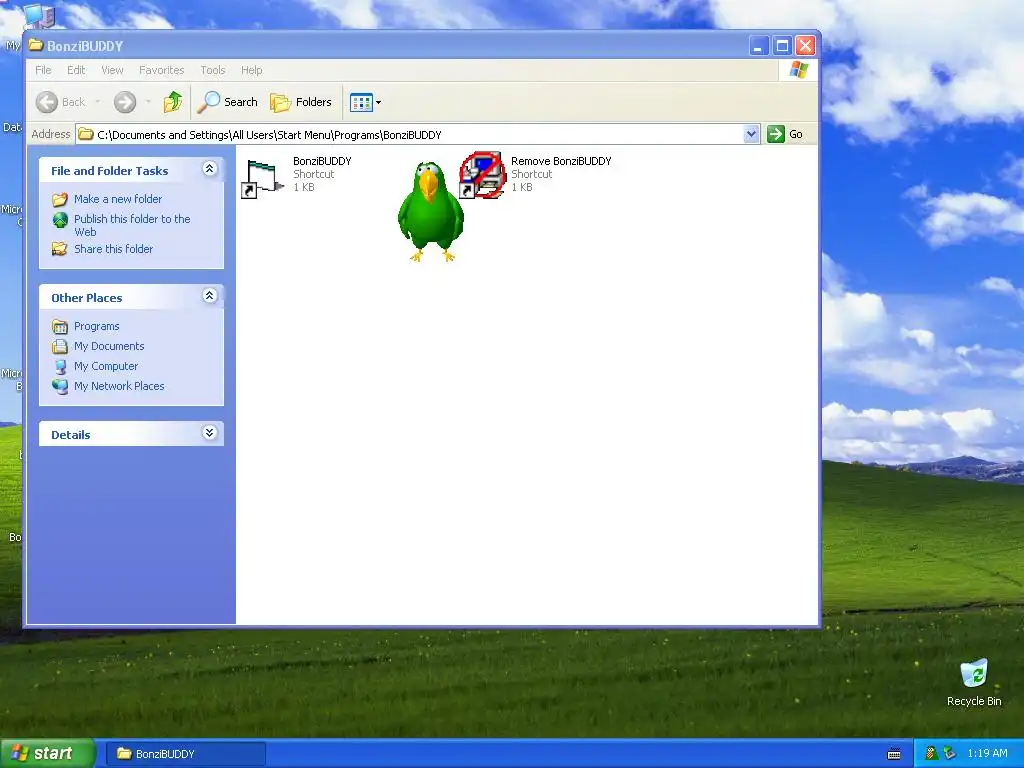Minimize the BonziBUDDY window
This screenshot has height=768, width=1024.
point(758,46)
